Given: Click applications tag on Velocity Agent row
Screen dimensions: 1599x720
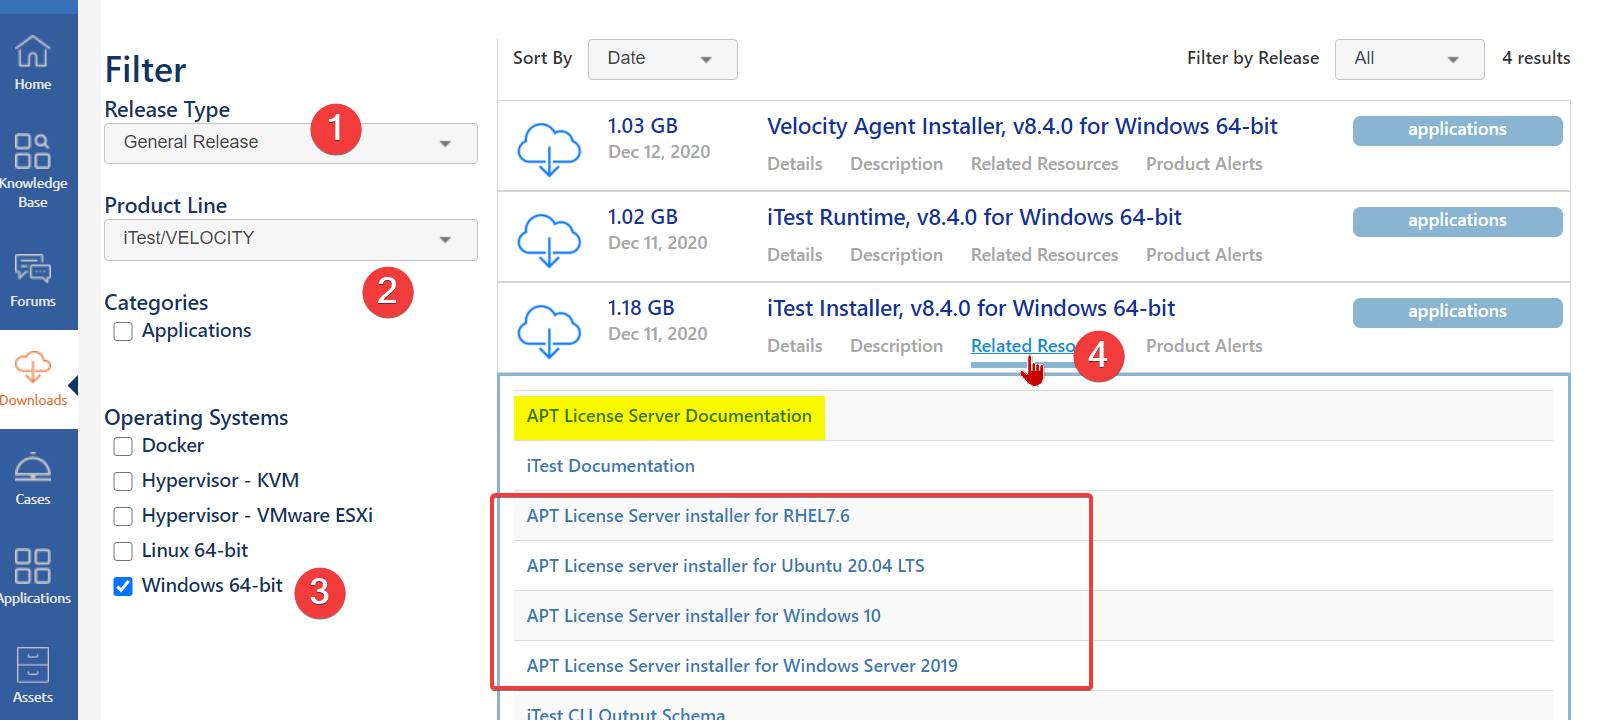Looking at the screenshot, I should [1457, 130].
